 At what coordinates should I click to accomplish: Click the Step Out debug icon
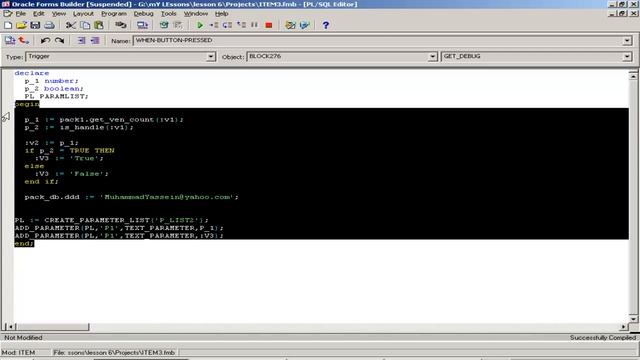pyautogui.click(x=241, y=25)
